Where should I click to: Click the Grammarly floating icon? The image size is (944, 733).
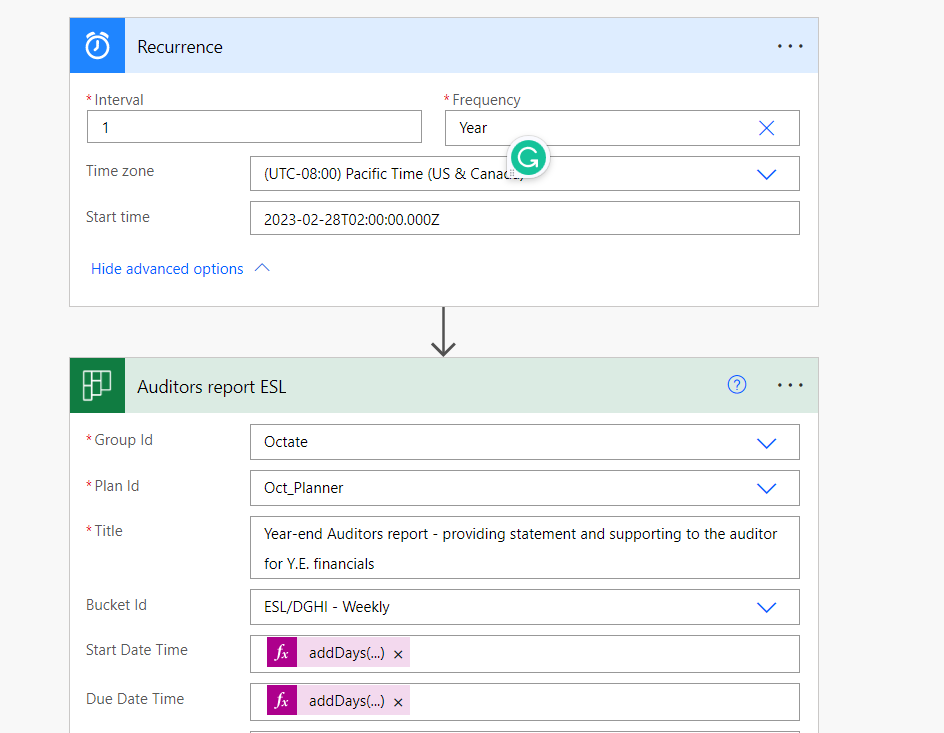click(528, 158)
